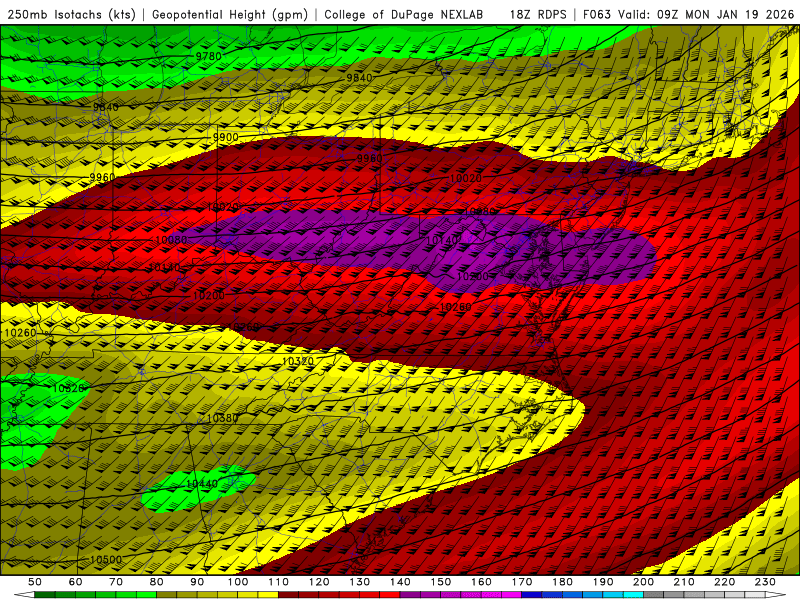Click the dark blue legend swatch after 170

(x=532, y=595)
